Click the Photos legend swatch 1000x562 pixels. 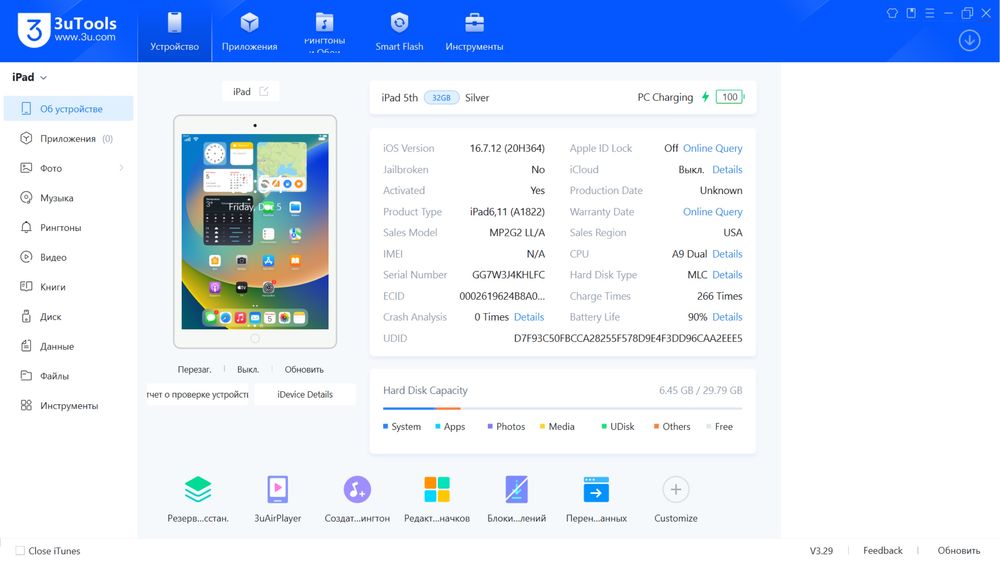point(490,426)
